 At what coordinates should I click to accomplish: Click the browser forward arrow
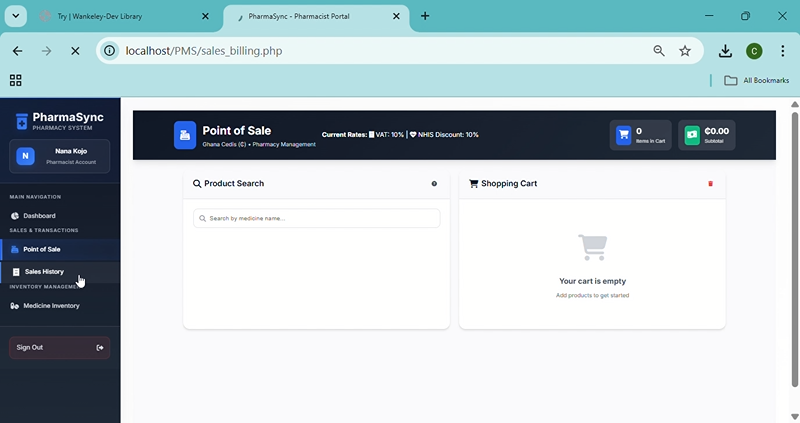[x=46, y=51]
